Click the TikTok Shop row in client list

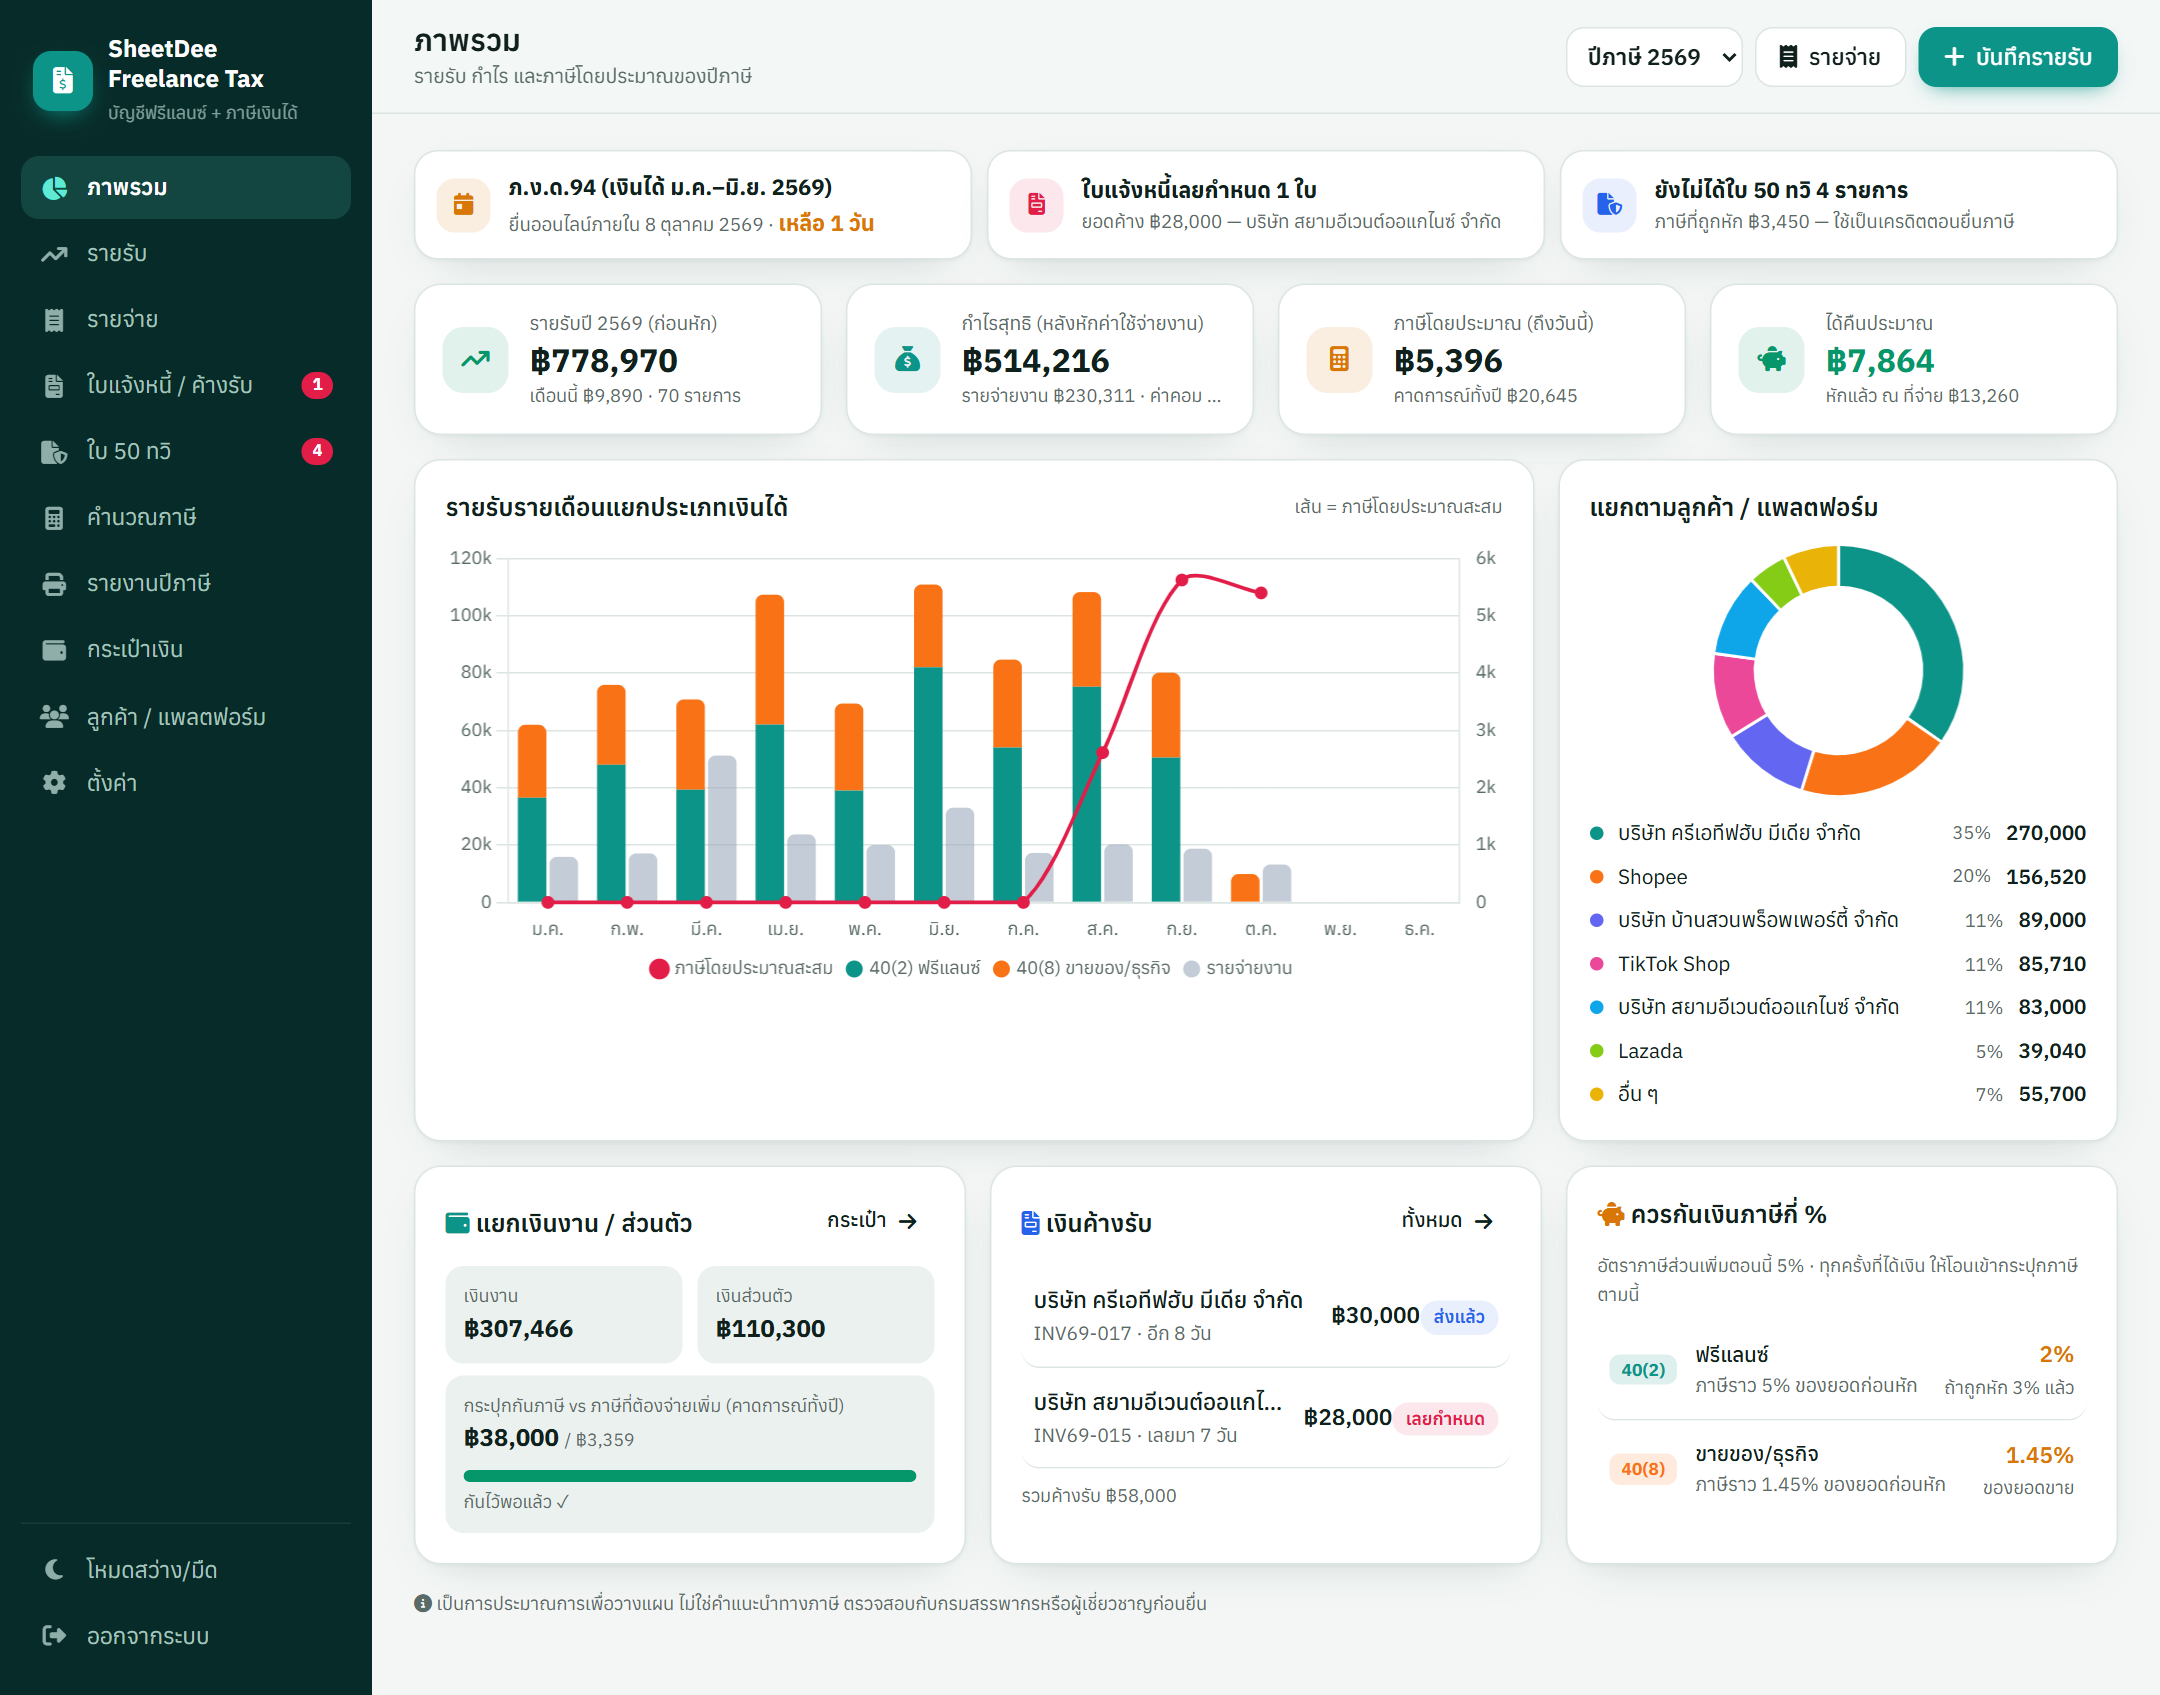pyautogui.click(x=1838, y=964)
